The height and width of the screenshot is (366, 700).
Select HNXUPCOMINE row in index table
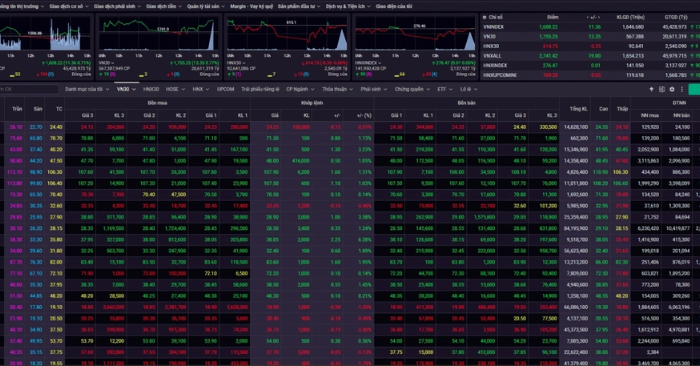point(590,75)
